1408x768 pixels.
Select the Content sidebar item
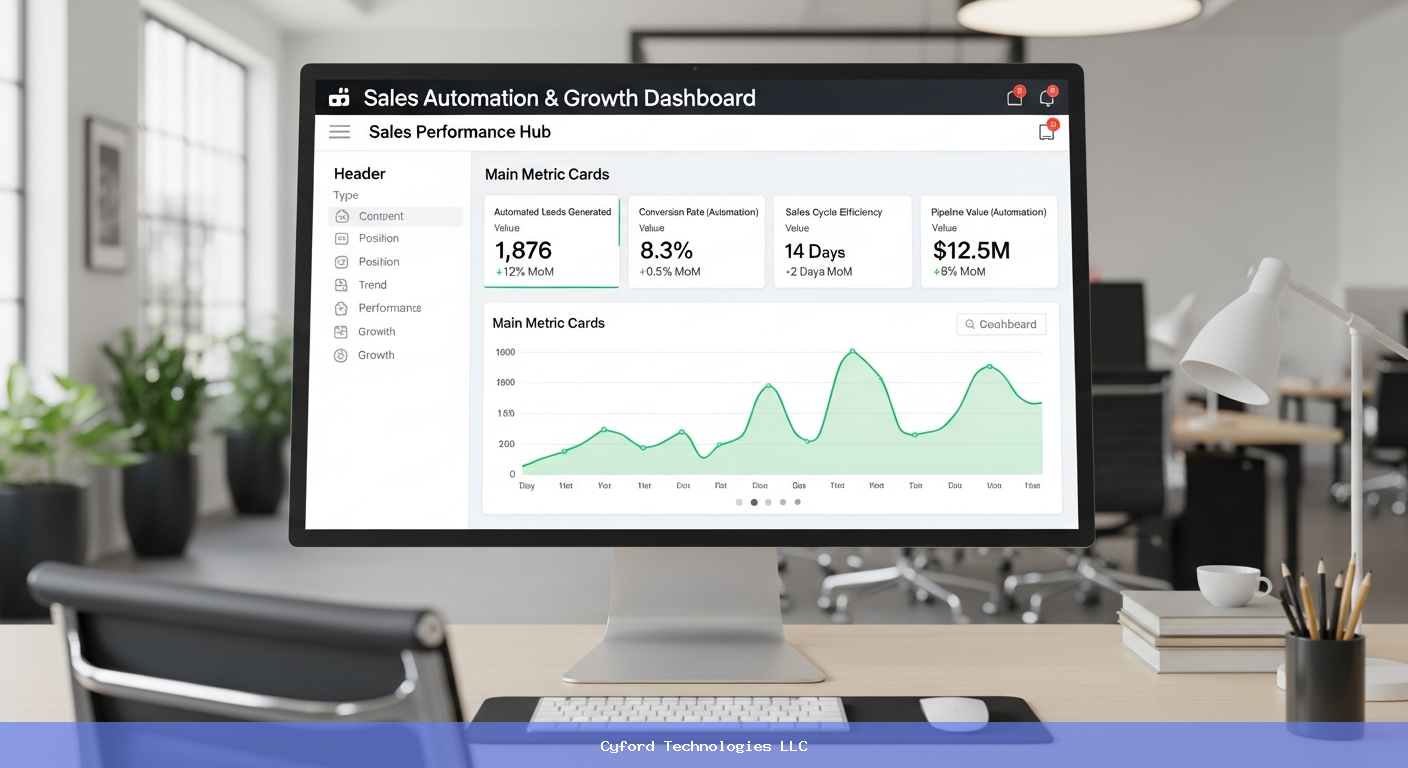tap(396, 216)
